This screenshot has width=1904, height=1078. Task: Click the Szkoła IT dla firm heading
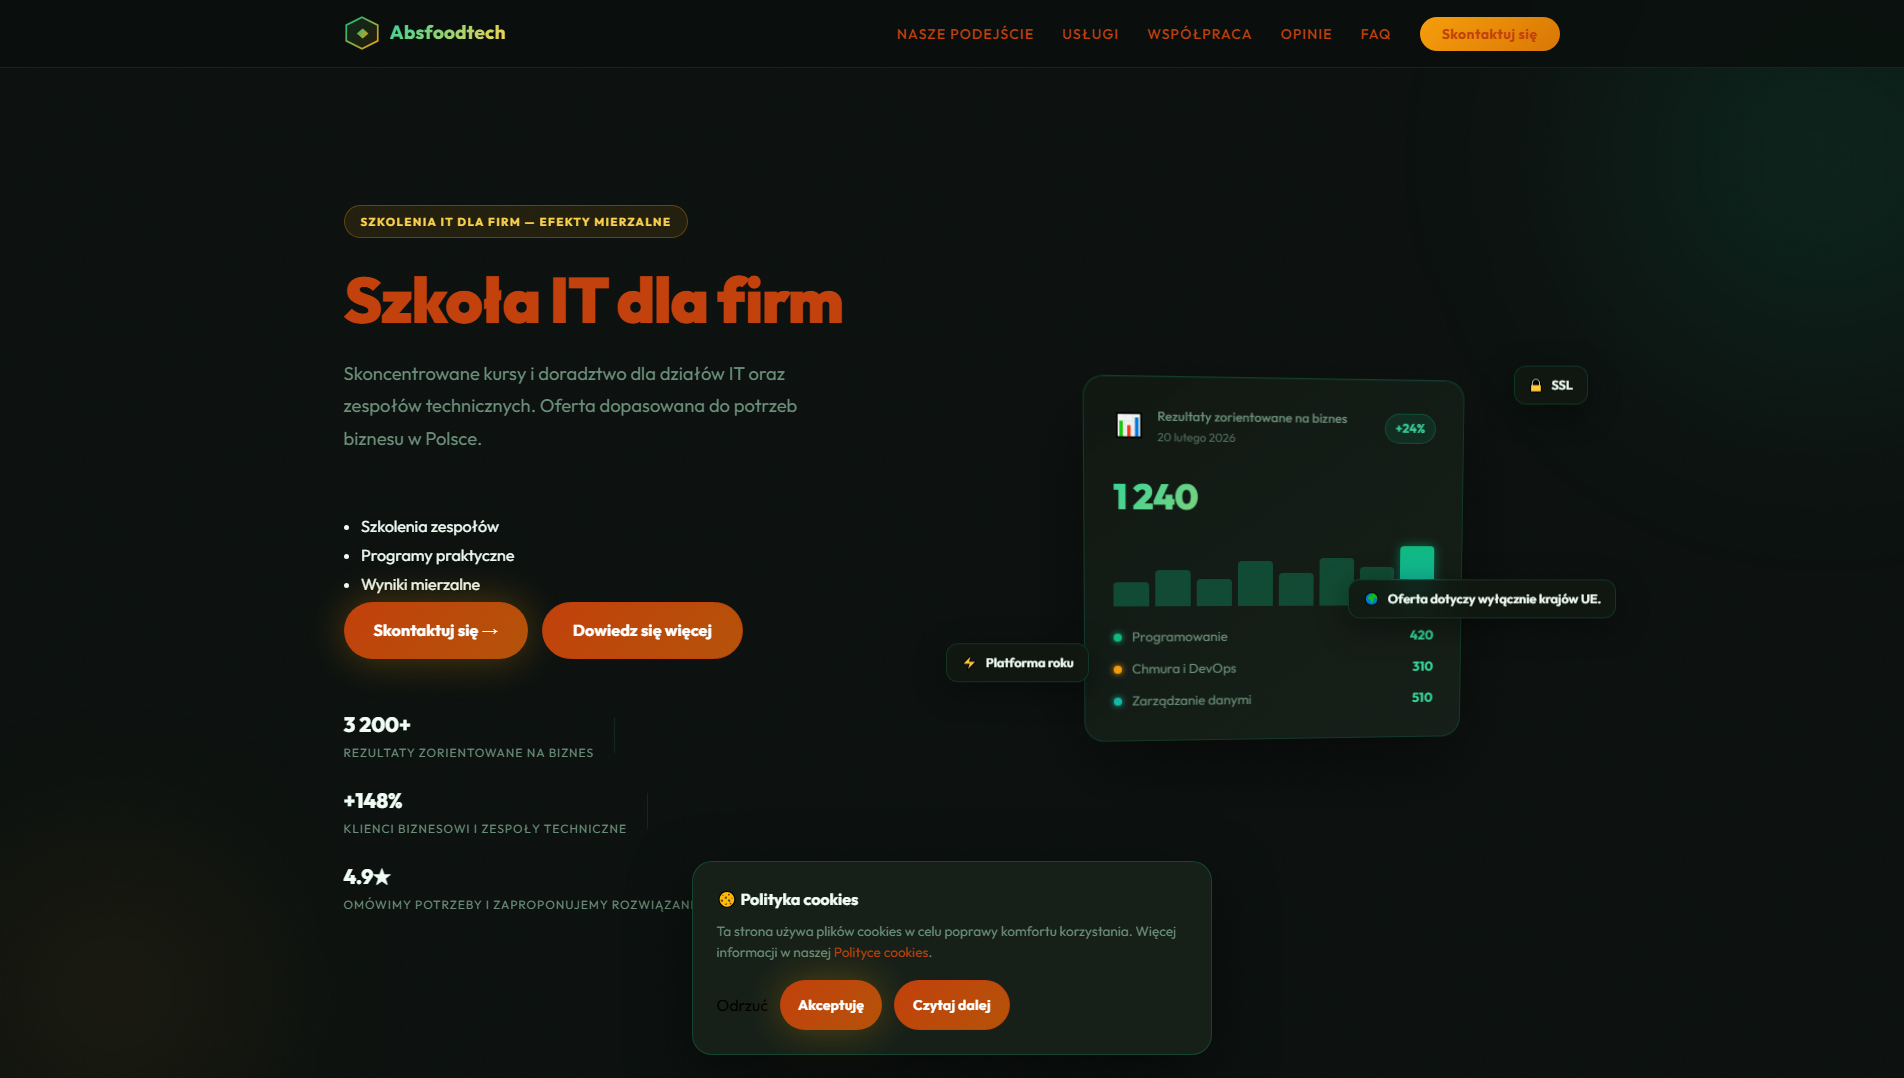593,301
